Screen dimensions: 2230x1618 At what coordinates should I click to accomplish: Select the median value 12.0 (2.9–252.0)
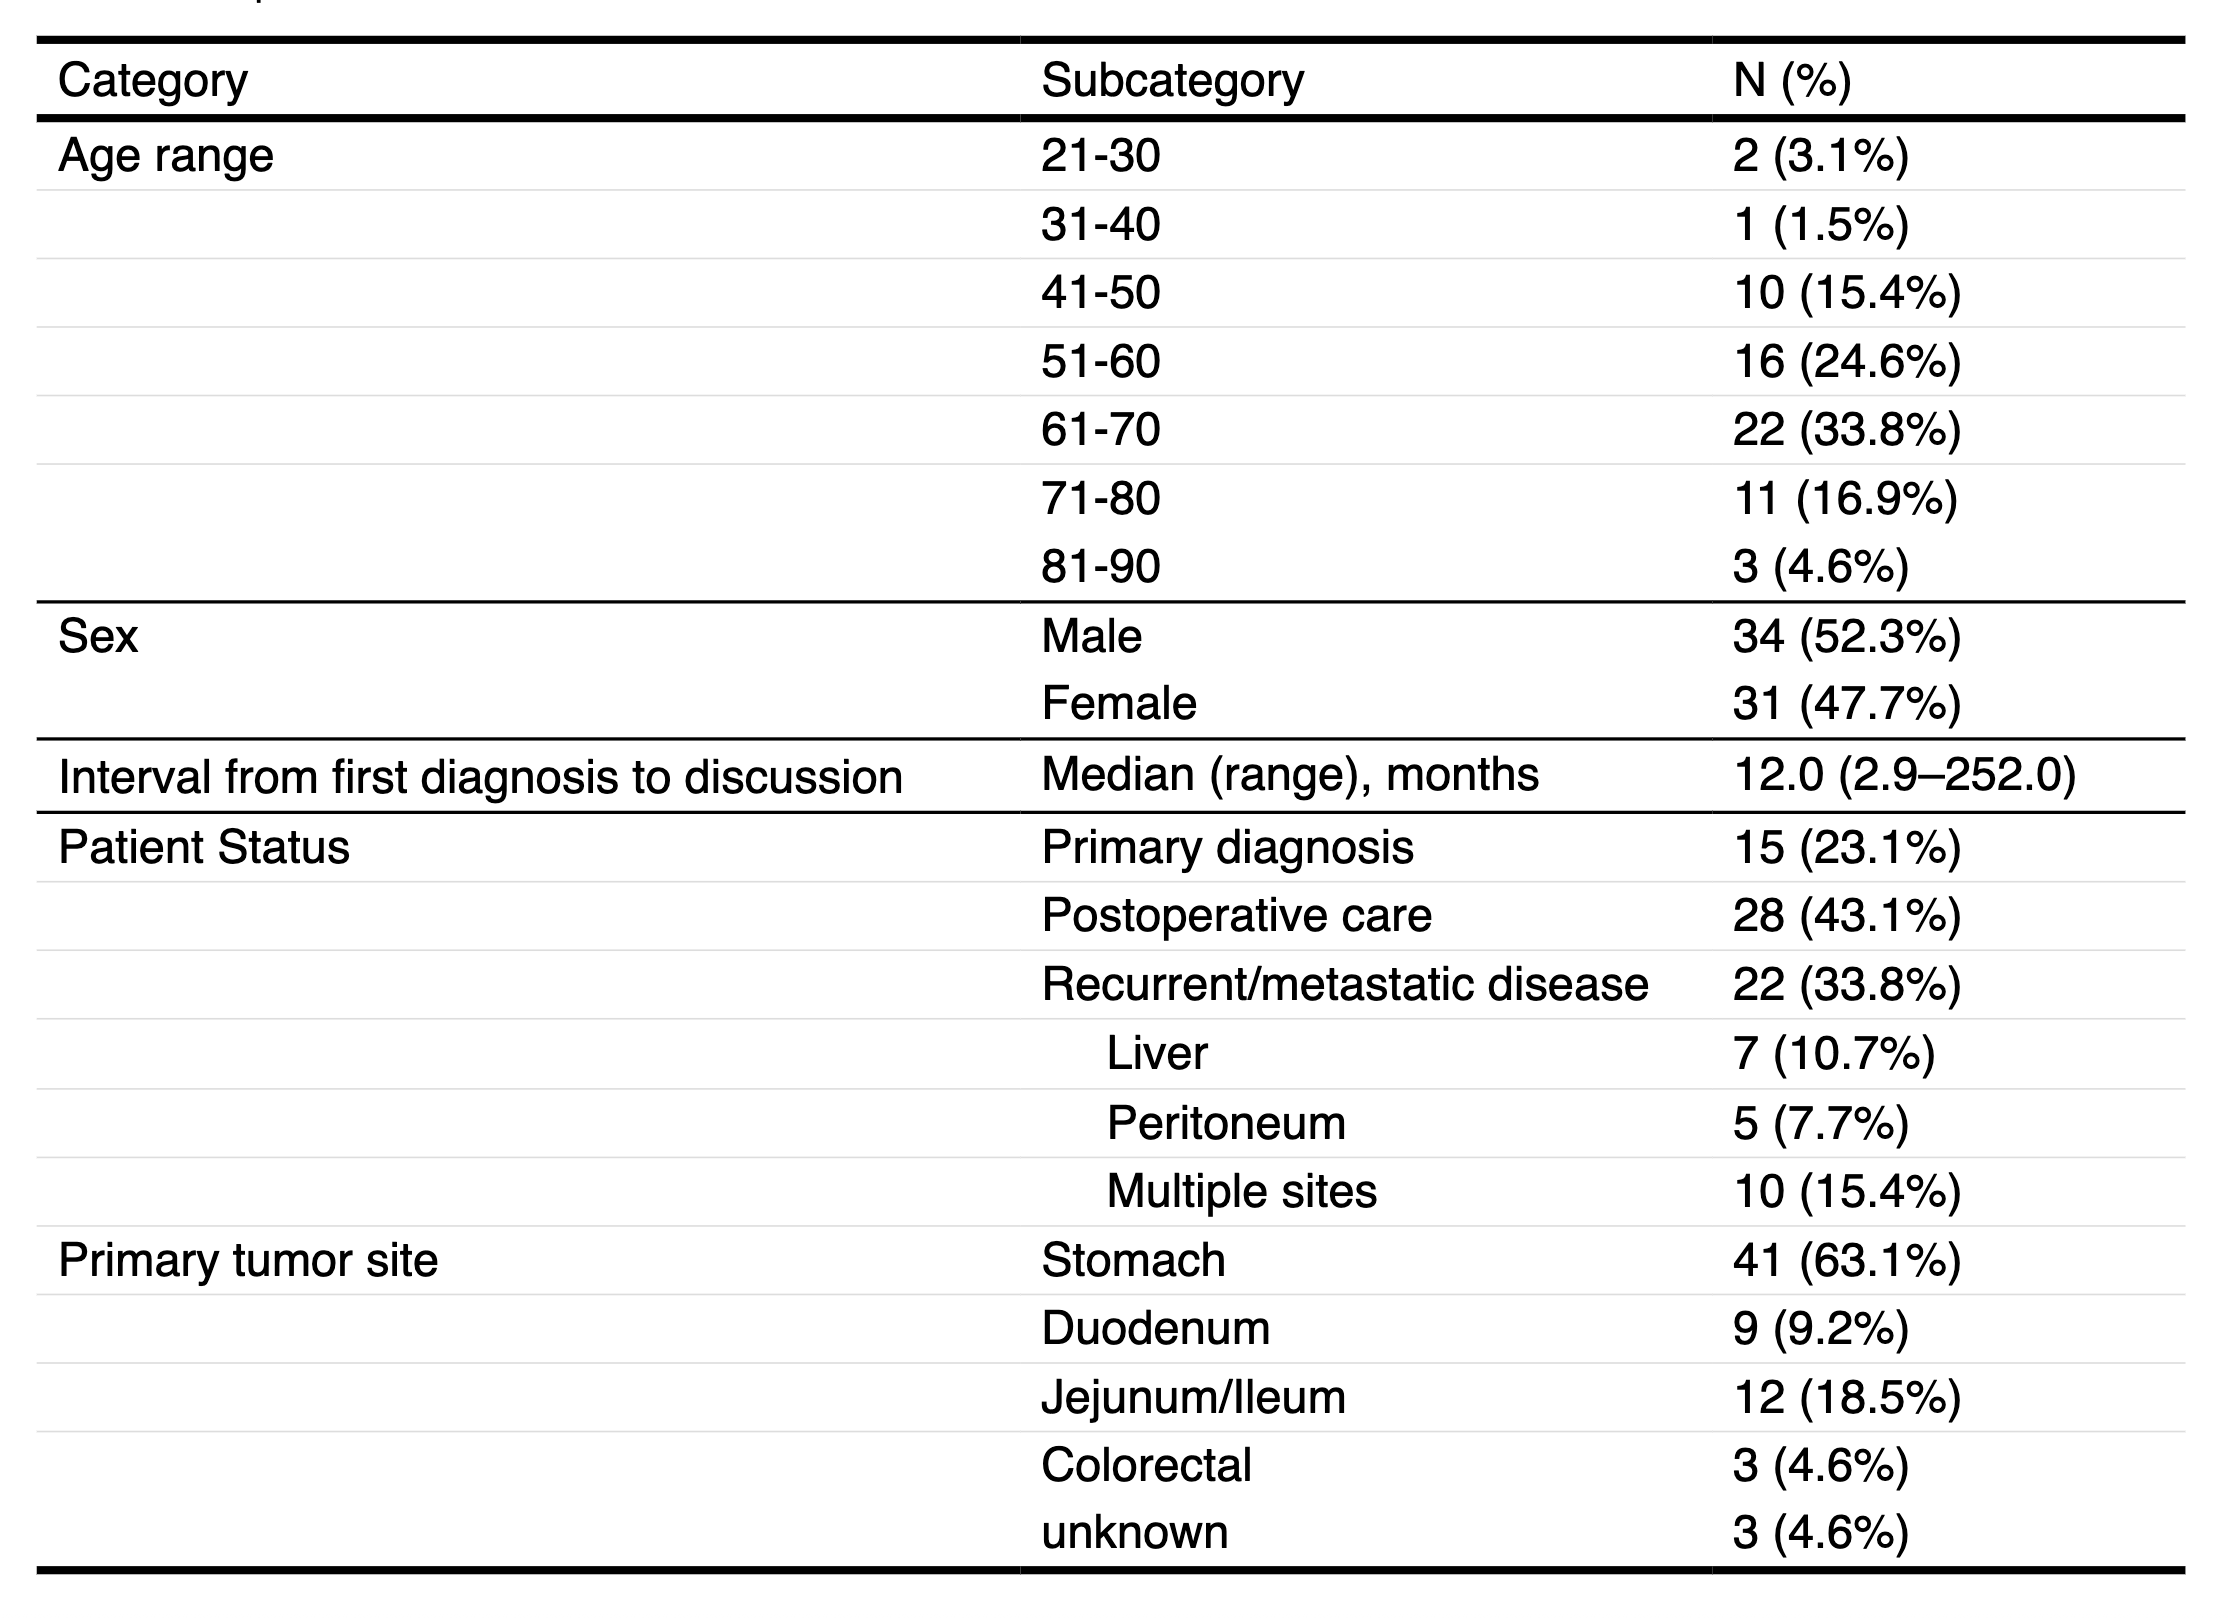click(1904, 775)
